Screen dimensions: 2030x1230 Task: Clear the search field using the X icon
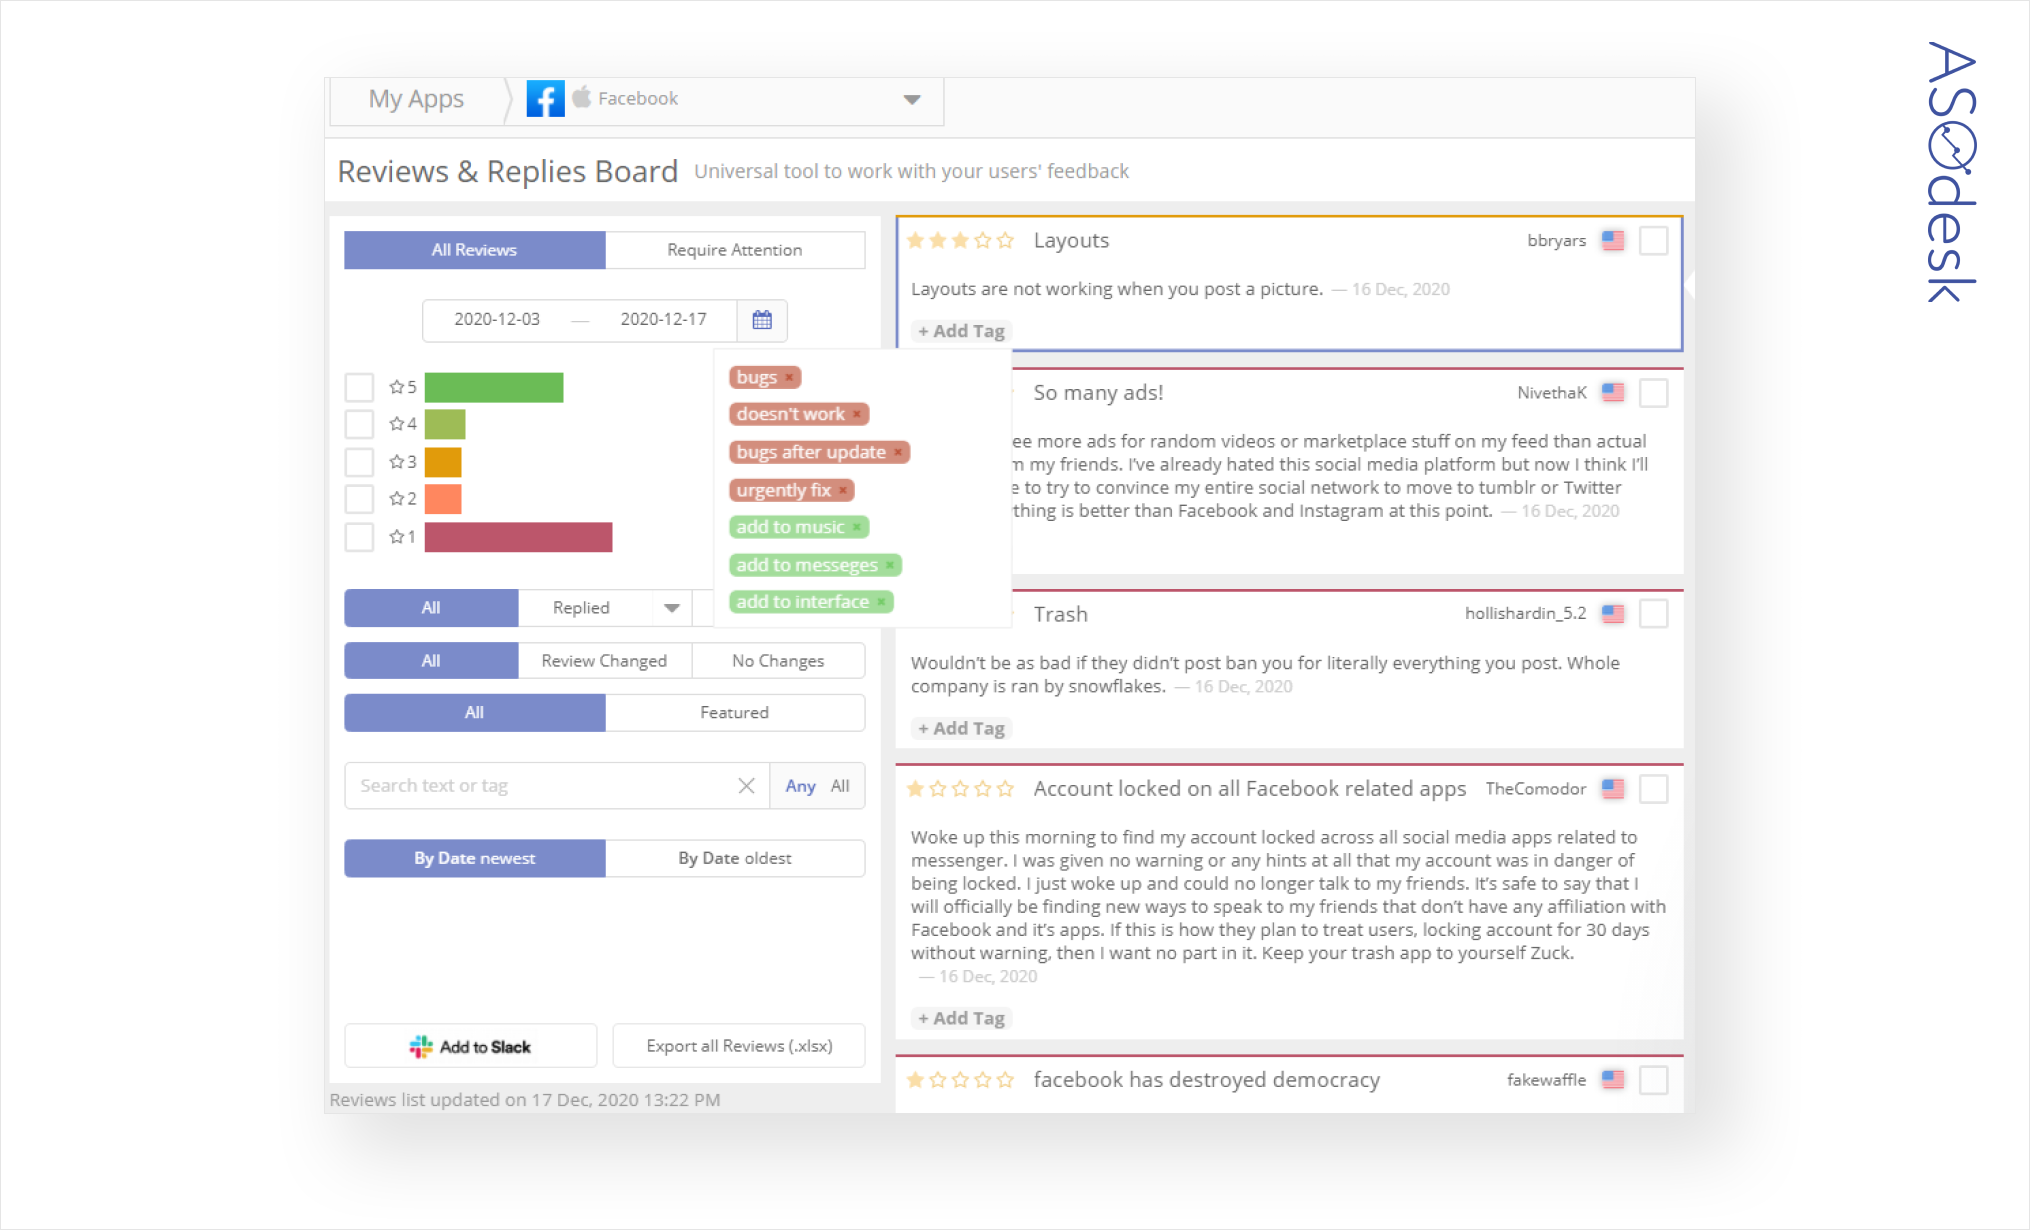(x=745, y=786)
